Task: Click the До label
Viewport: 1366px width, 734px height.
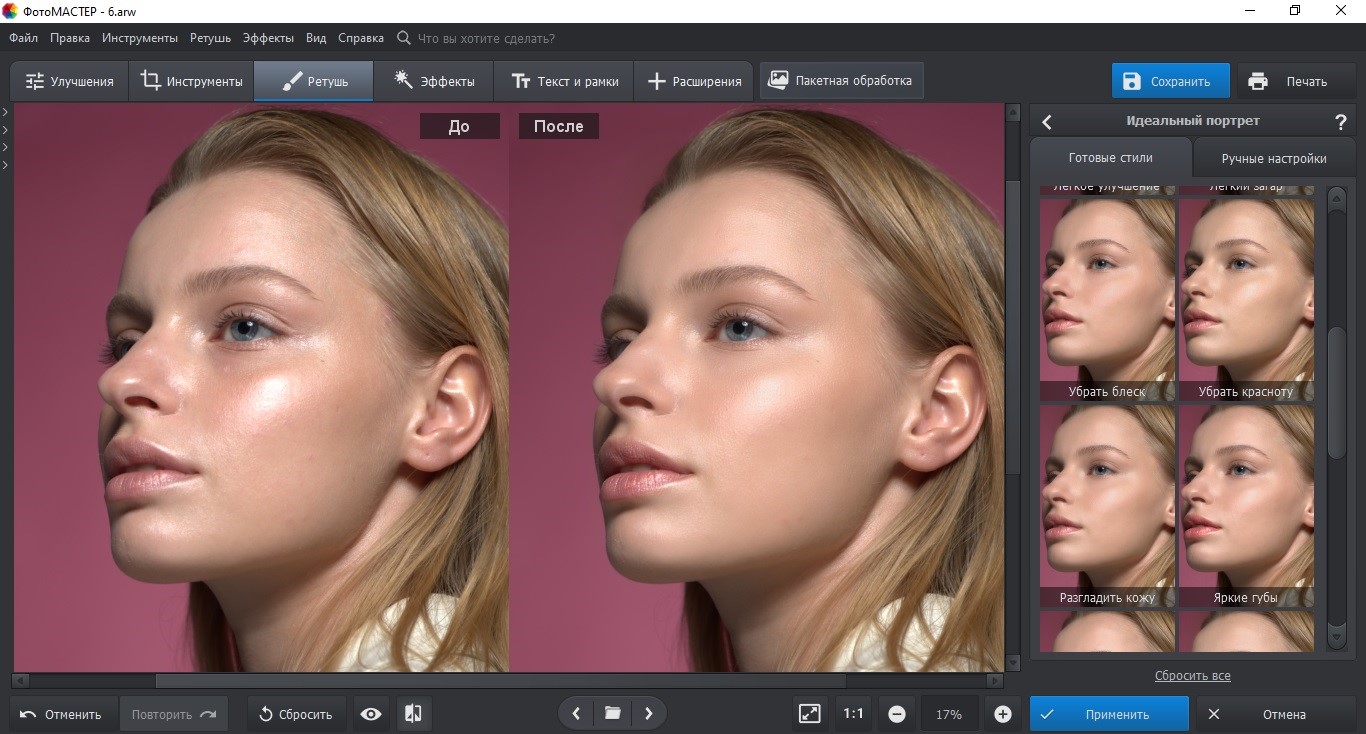Action: (x=459, y=126)
